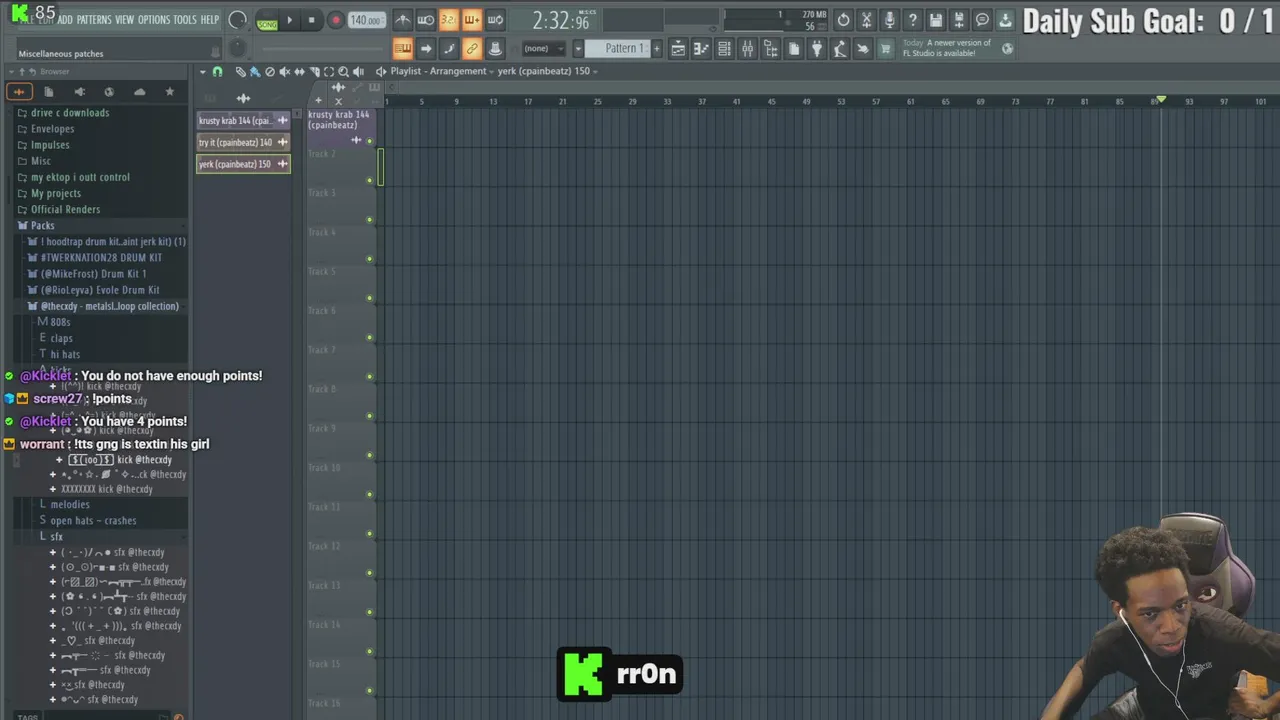Open the Piano roll icon
Screen dimensions: 1280x720
[x=701, y=48]
